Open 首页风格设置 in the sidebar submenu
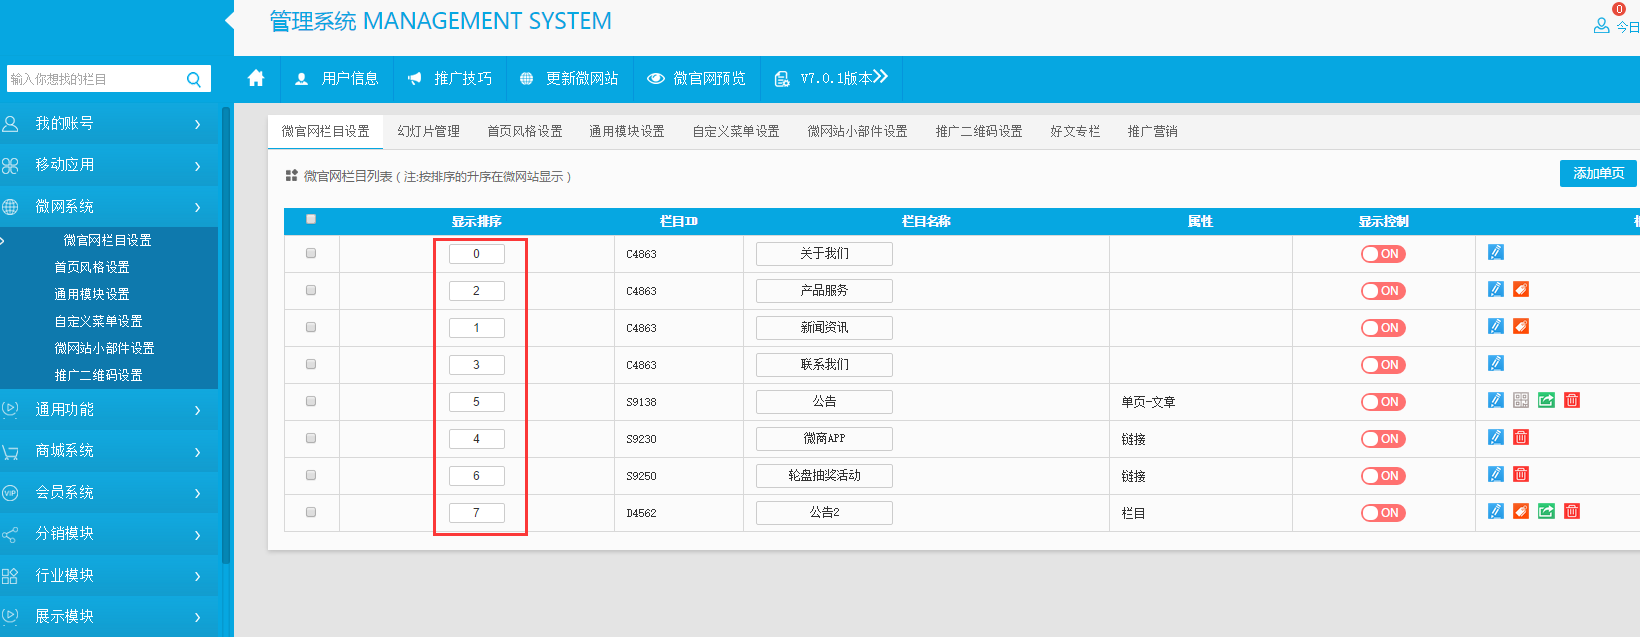The image size is (1640, 637). pos(92,267)
